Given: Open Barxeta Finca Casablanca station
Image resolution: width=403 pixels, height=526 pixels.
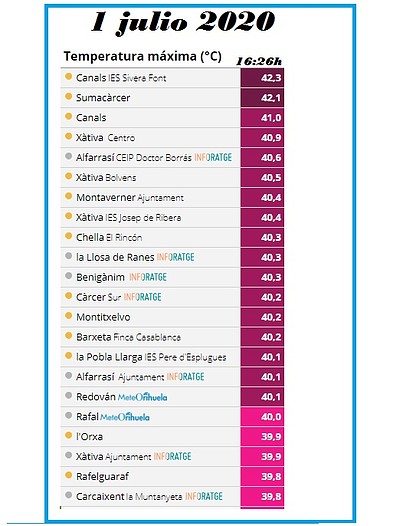Looking at the screenshot, I should (150, 337).
